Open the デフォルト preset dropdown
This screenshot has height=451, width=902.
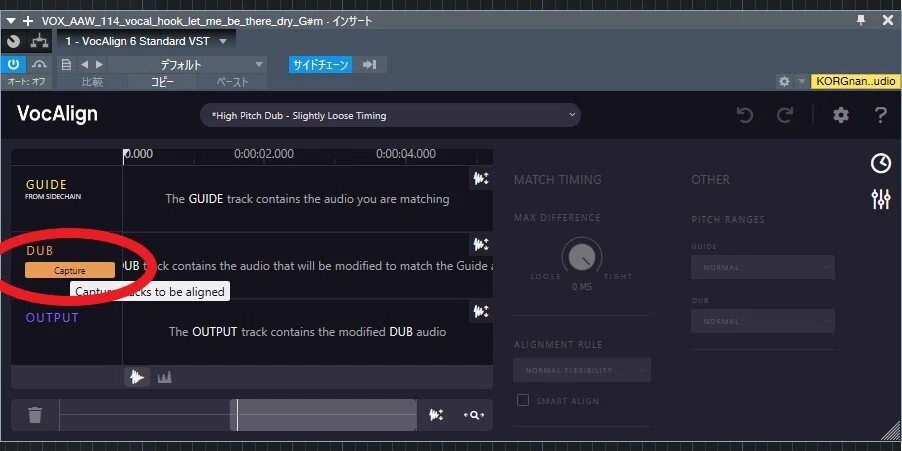point(186,64)
